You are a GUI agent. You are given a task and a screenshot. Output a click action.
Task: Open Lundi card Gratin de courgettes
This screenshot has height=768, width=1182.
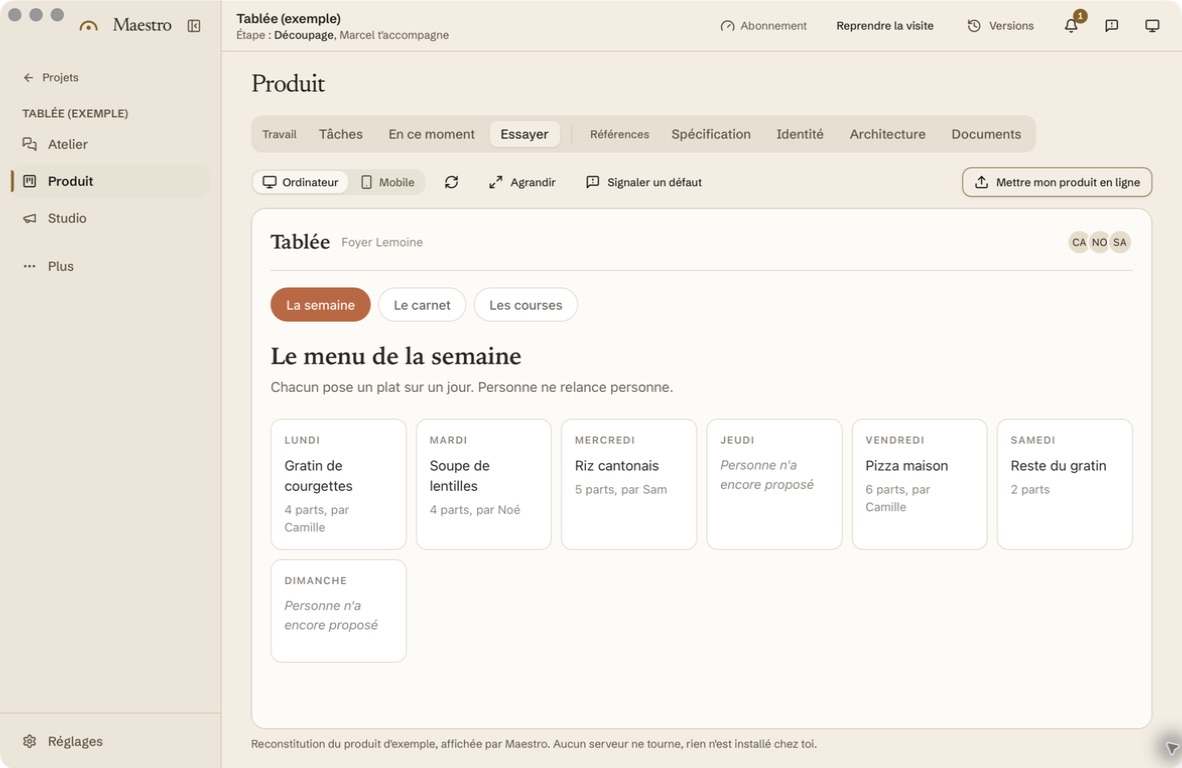point(338,485)
